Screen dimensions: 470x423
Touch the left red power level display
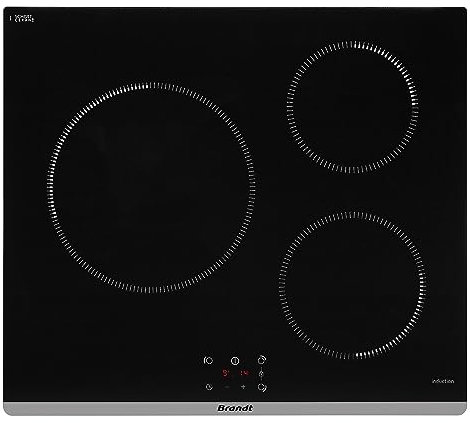[227, 373]
